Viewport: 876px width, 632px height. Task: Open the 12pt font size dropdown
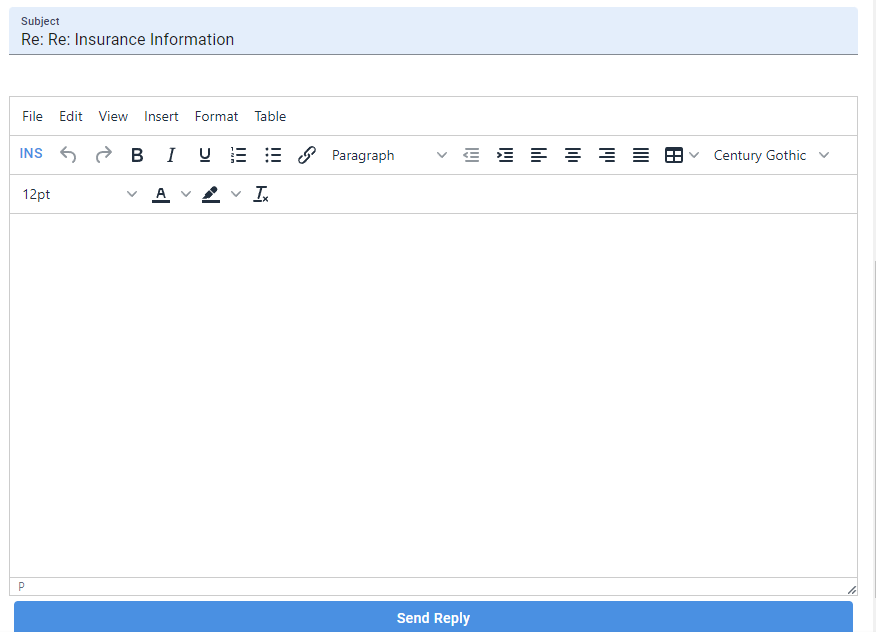78,194
